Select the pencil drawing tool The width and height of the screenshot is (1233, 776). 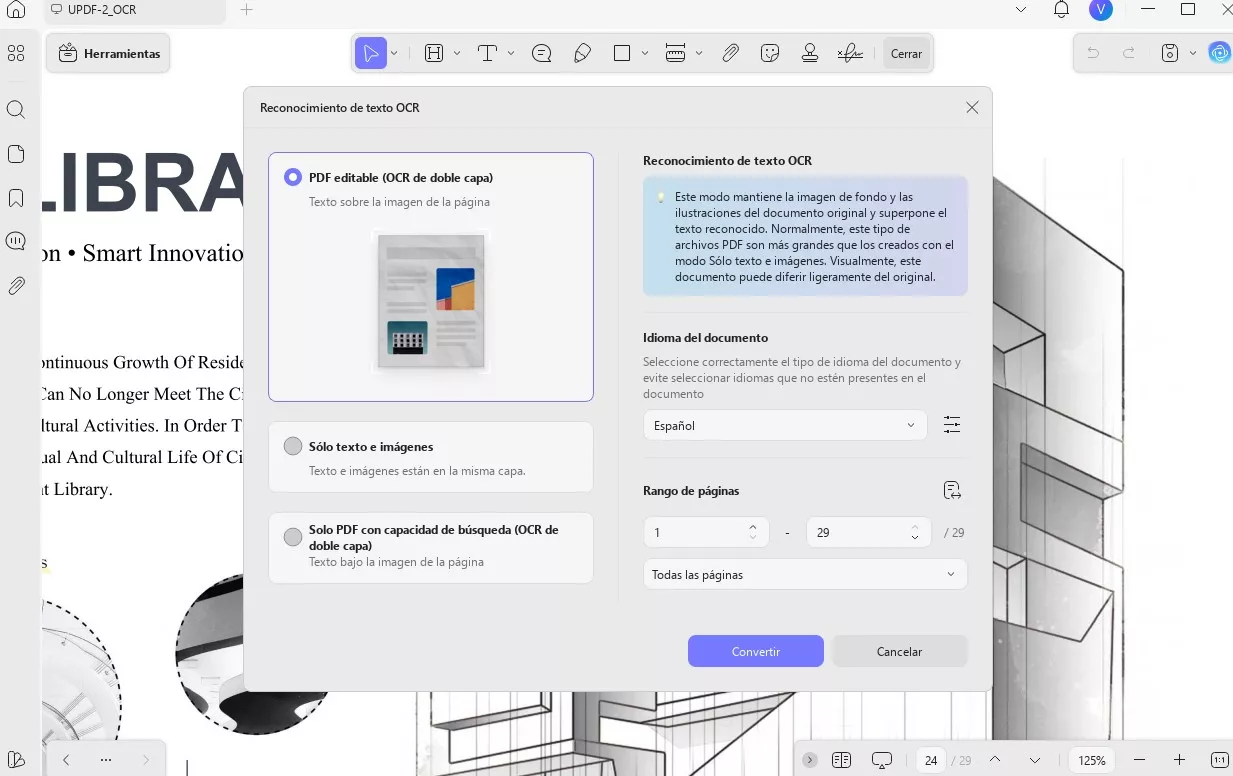582,54
